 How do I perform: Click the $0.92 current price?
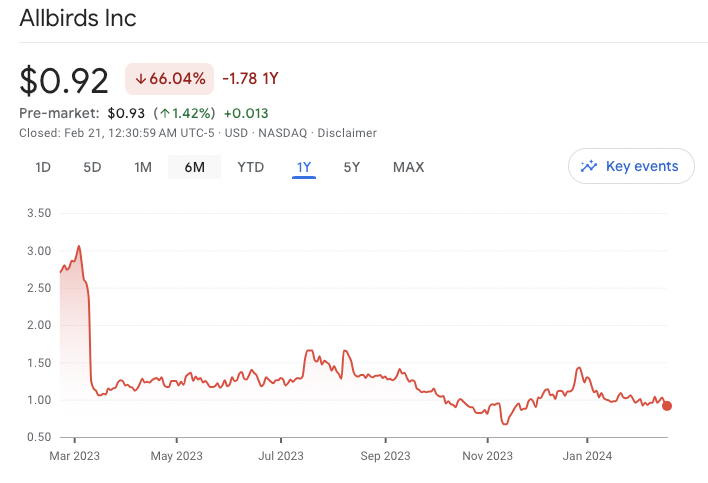click(x=64, y=81)
